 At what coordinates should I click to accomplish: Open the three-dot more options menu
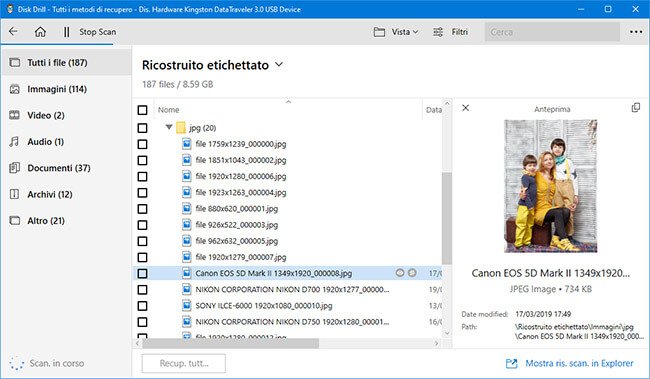(x=636, y=32)
